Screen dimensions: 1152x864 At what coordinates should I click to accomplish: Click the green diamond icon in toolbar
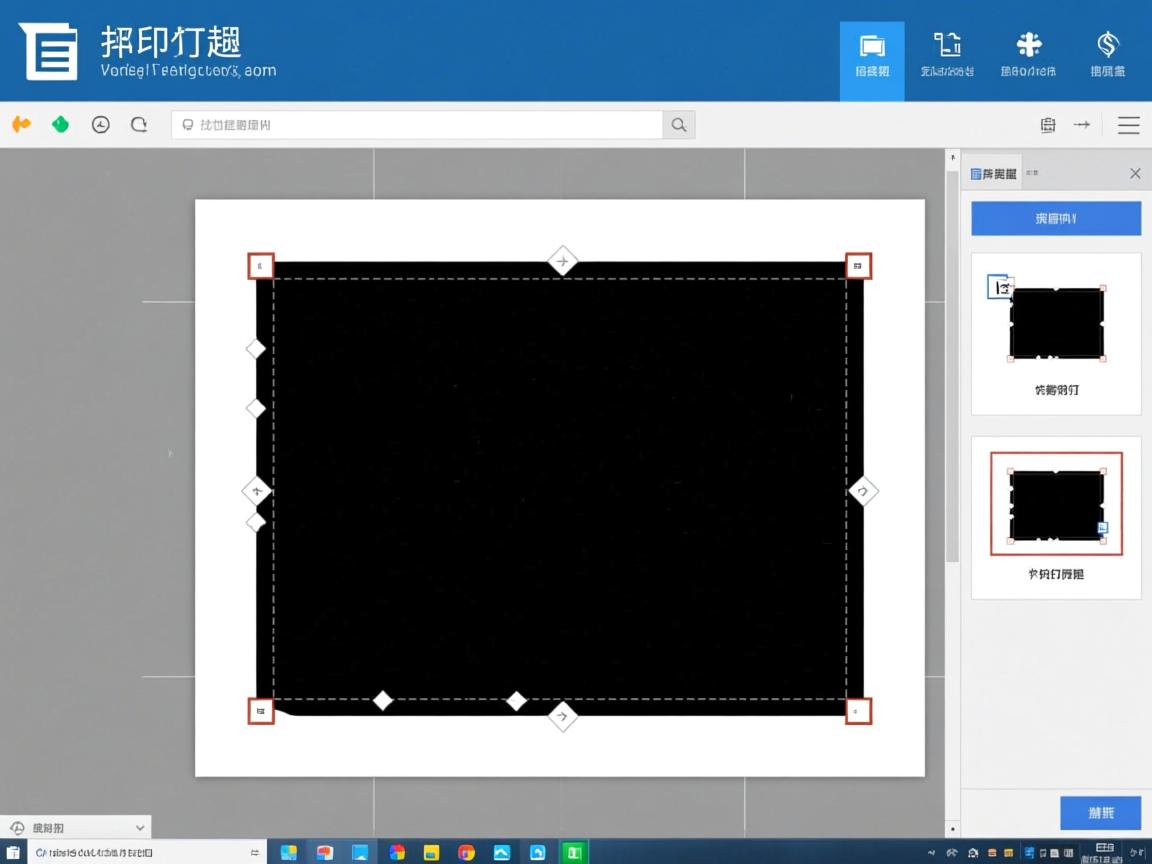[61, 125]
